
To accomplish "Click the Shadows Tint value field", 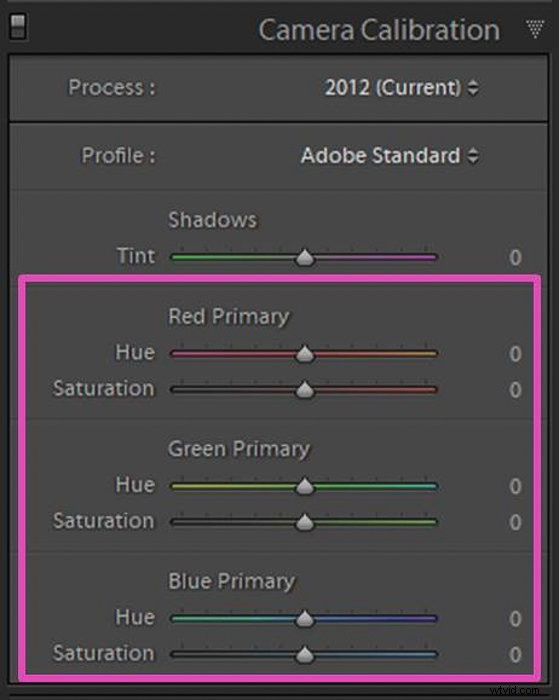I will (x=515, y=258).
